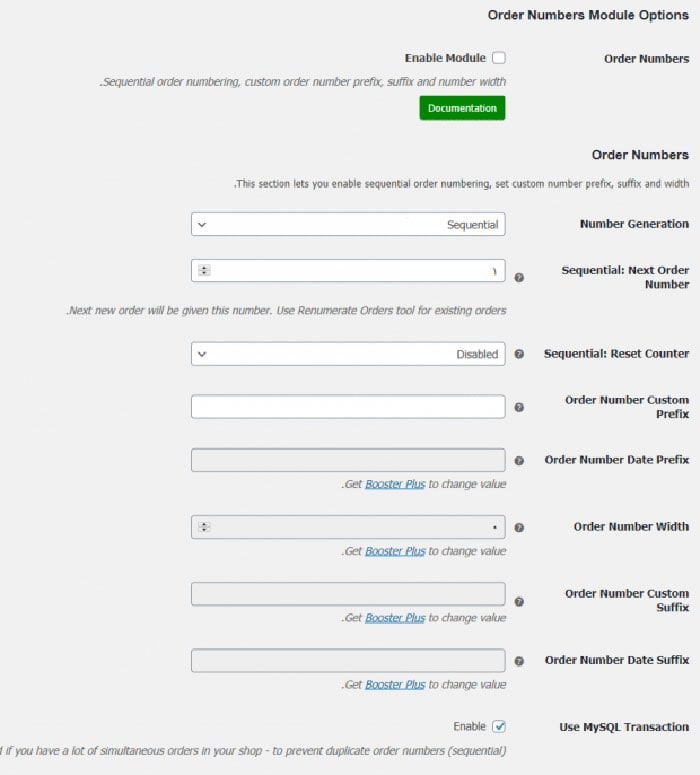Image resolution: width=700 pixels, height=775 pixels.
Task: Click spinner arrows in Next Order Number field
Action: pyautogui.click(x=204, y=270)
